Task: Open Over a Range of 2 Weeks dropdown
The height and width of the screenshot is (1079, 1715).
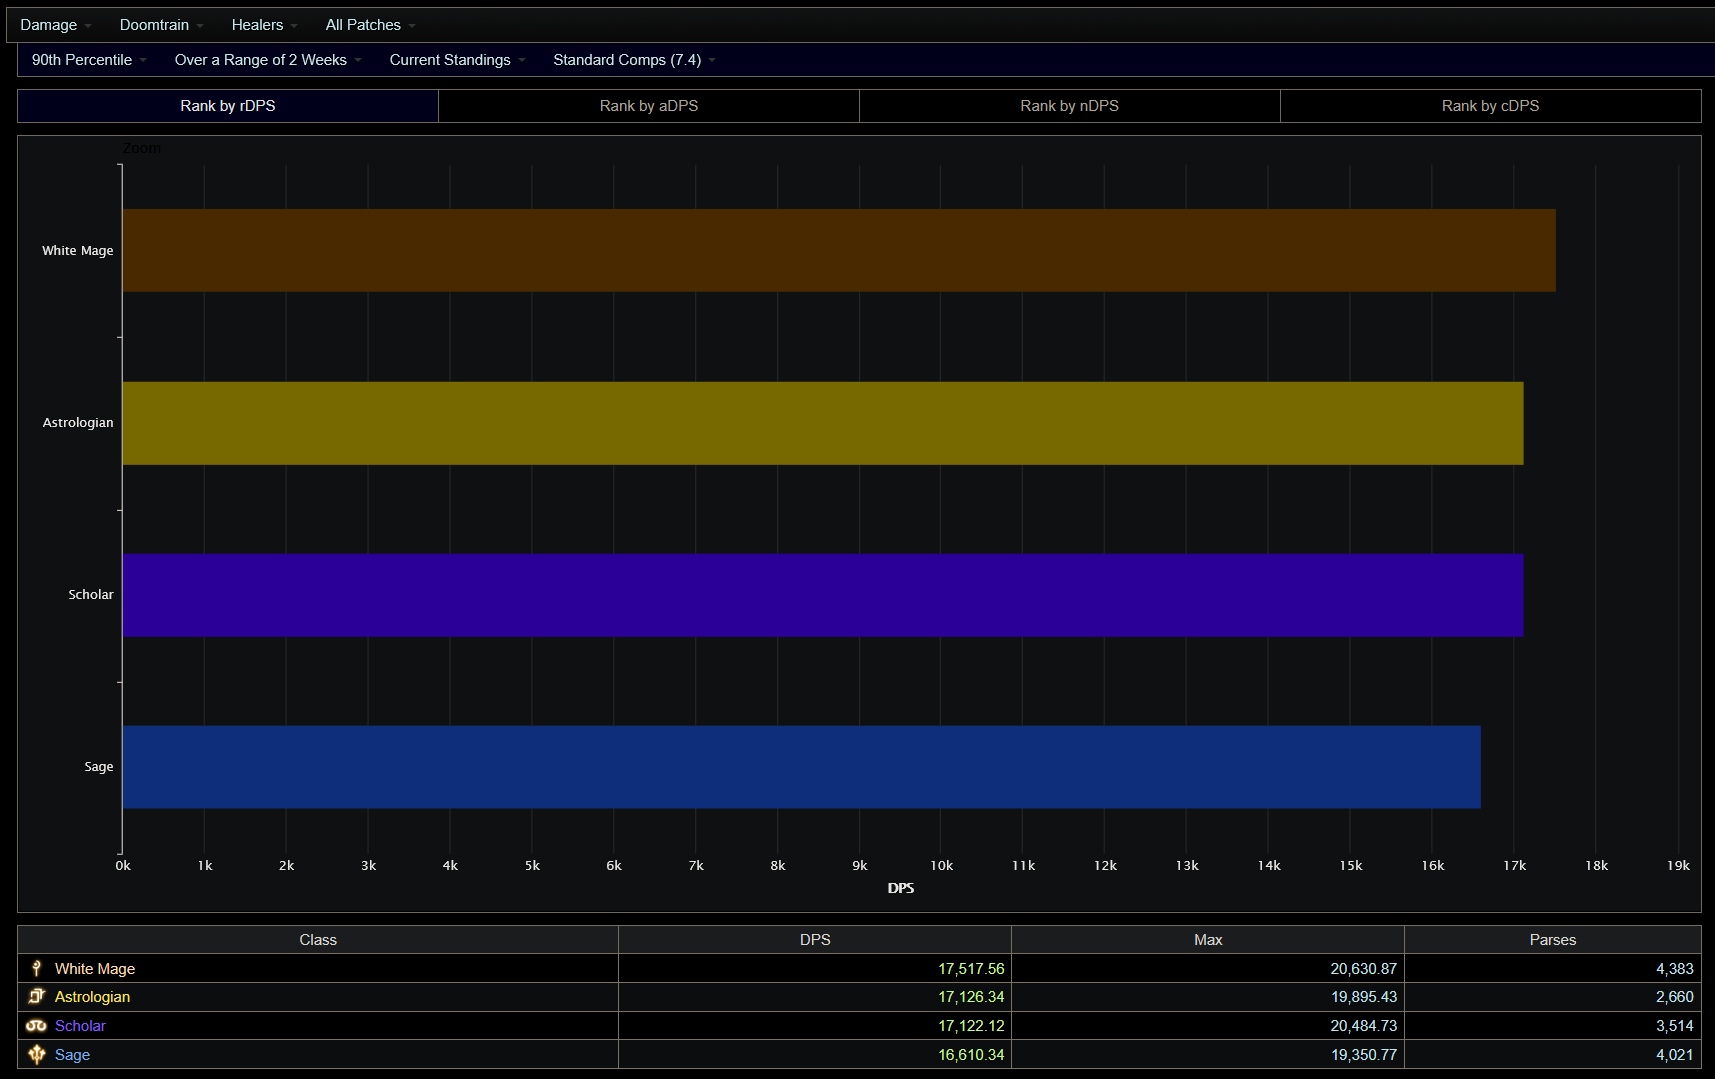Action: 269,60
